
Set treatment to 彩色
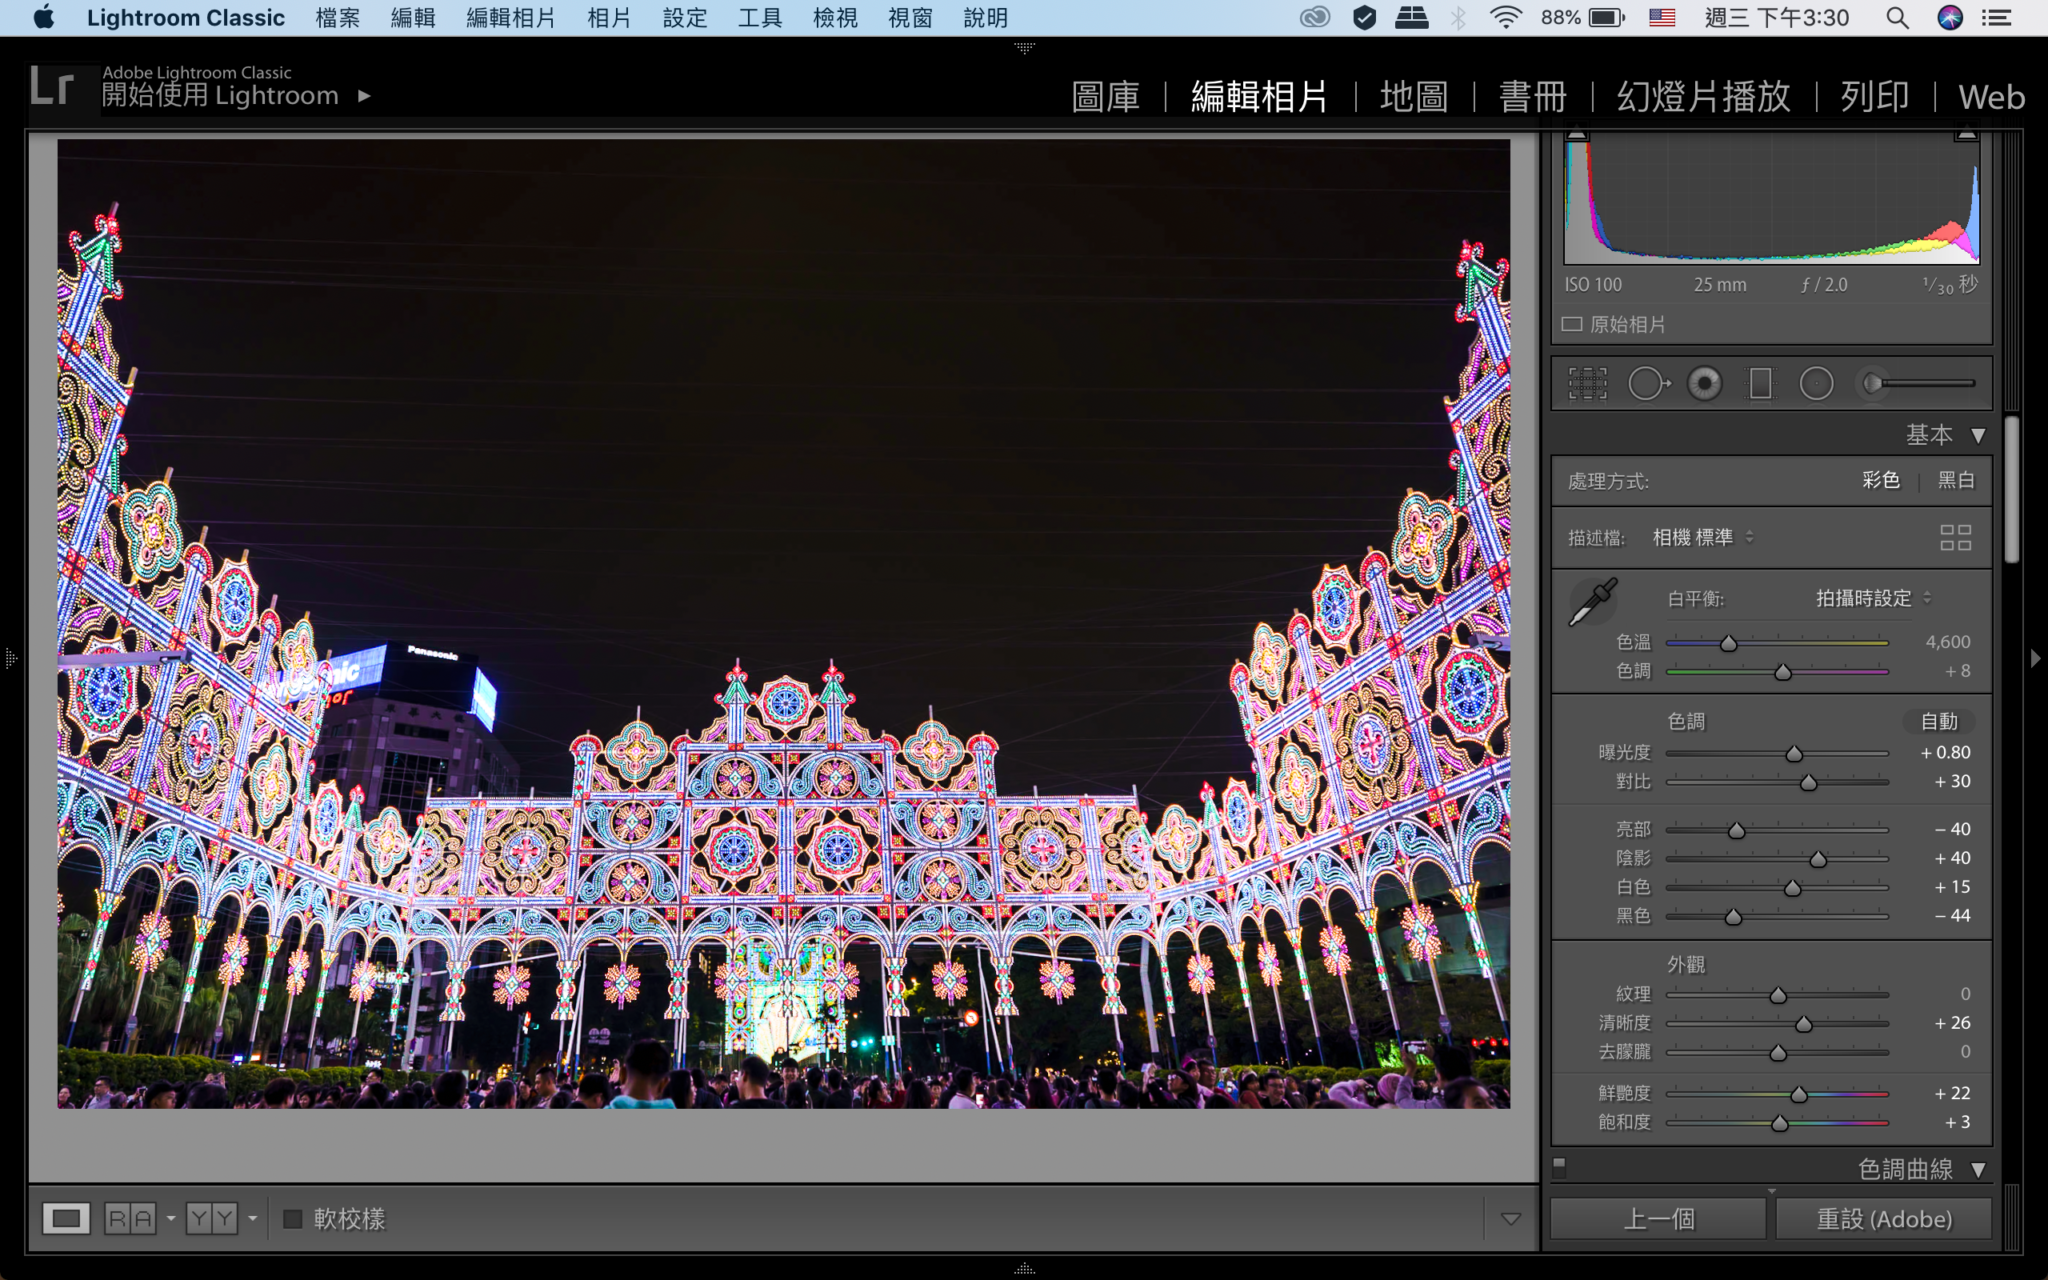(x=1880, y=480)
